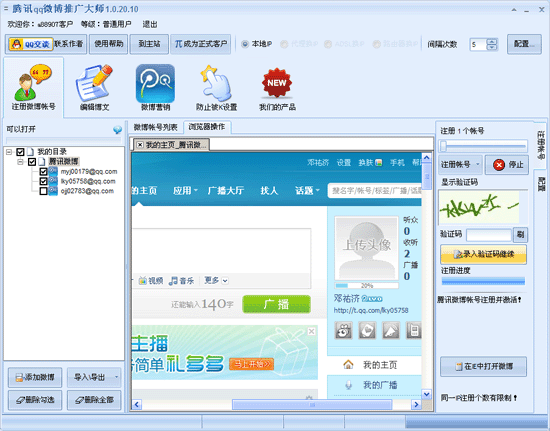The image size is (550, 431).
Task: Open the 注册微博帐号 icon section
Action: coord(33,88)
